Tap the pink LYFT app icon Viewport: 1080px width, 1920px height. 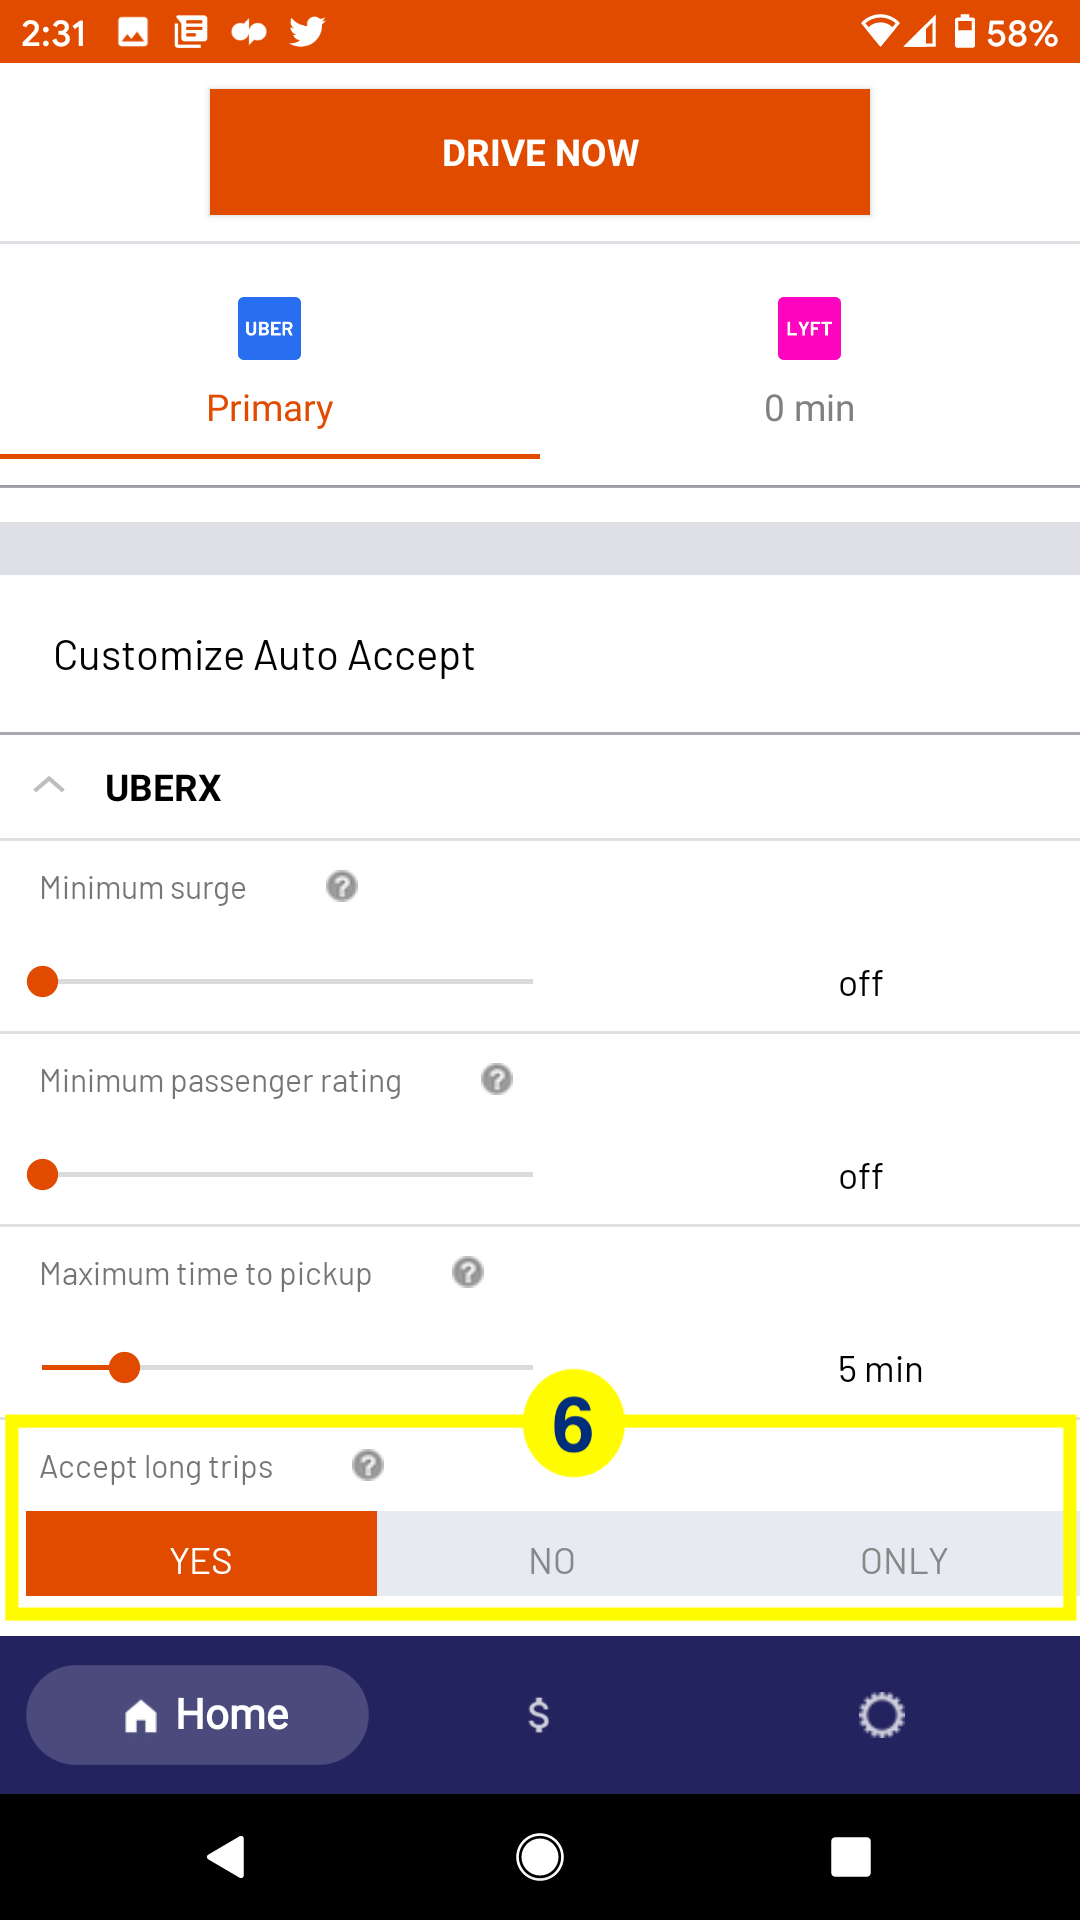point(809,328)
